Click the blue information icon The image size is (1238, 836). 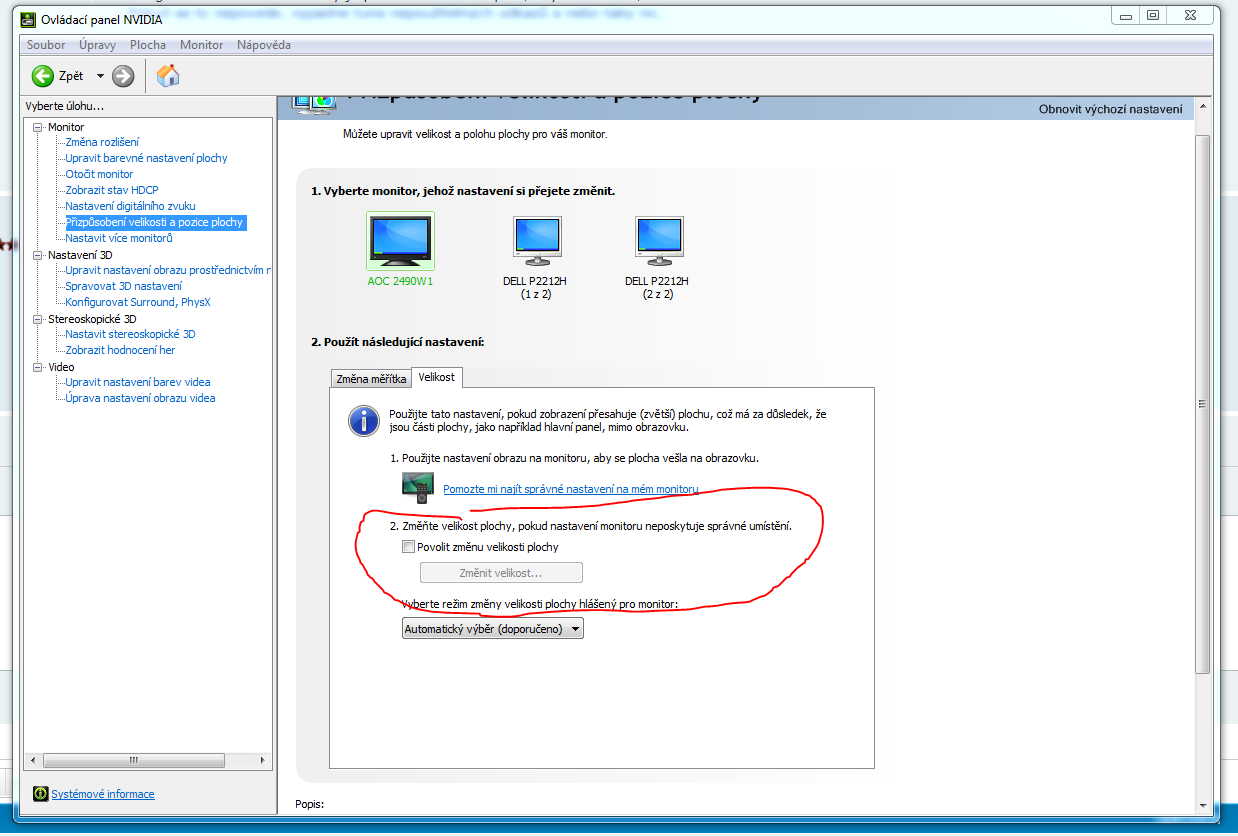tap(364, 421)
